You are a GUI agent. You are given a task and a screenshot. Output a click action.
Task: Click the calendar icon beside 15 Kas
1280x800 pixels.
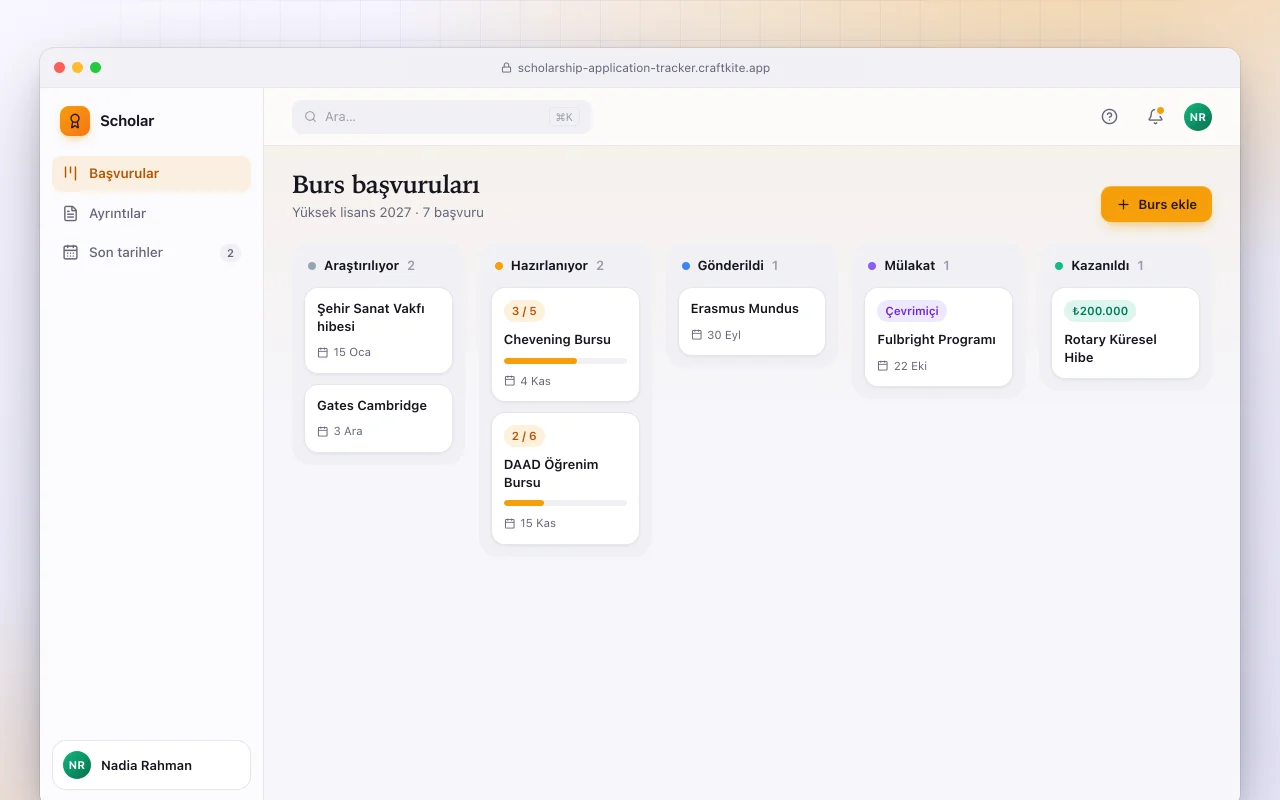pyautogui.click(x=510, y=523)
